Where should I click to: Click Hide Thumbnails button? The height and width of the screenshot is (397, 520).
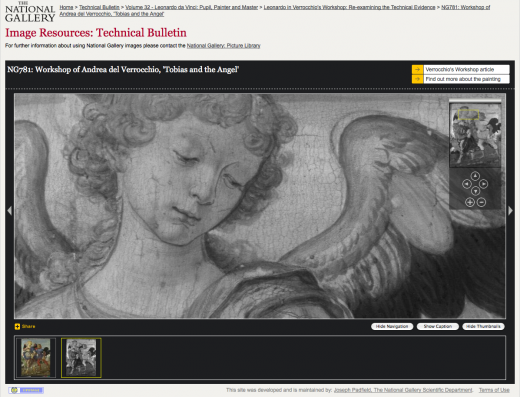click(x=483, y=326)
